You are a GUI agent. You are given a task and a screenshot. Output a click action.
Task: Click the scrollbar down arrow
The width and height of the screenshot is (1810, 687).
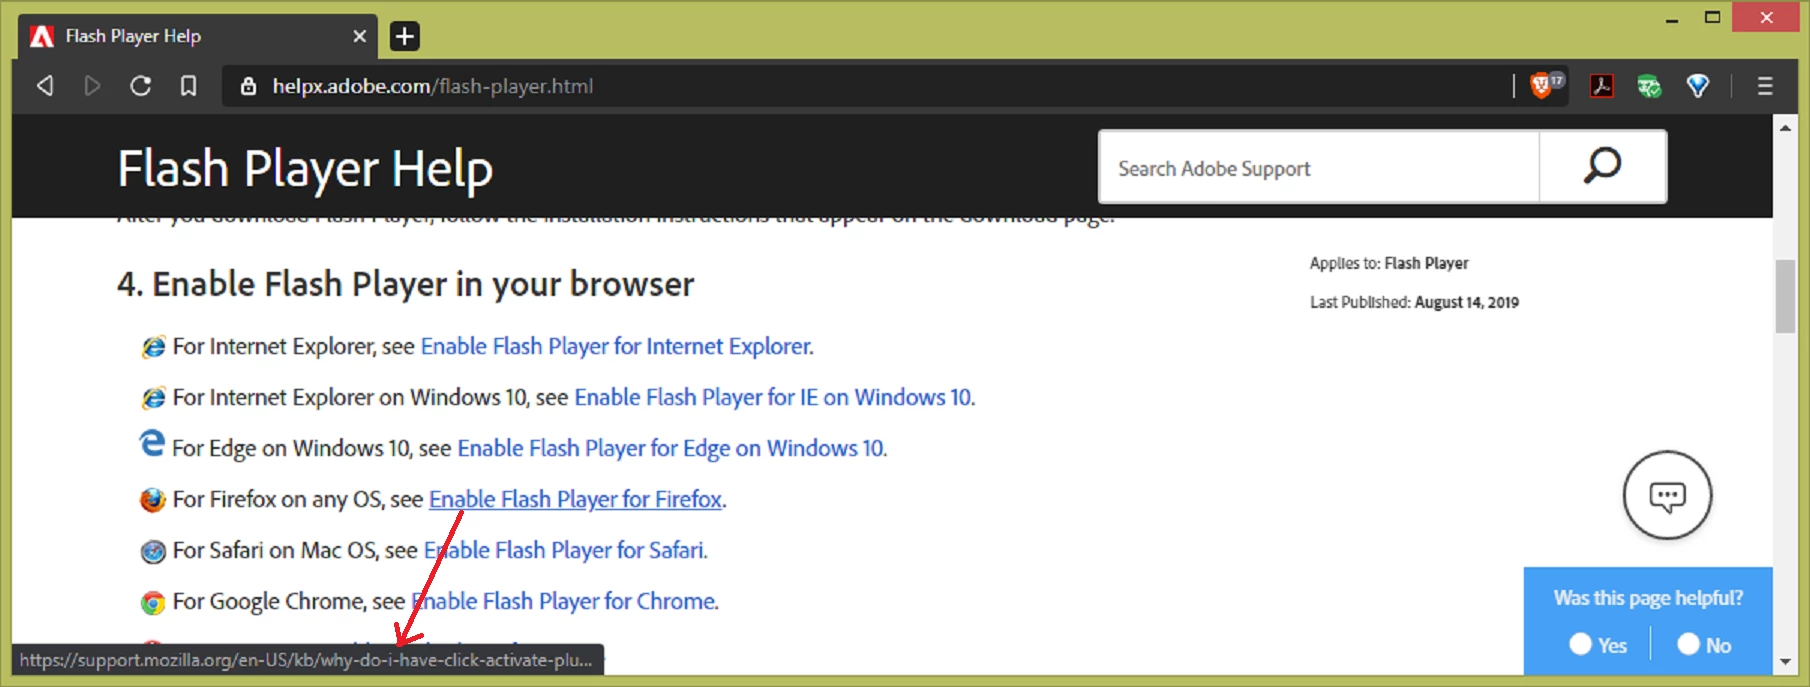(x=1785, y=662)
